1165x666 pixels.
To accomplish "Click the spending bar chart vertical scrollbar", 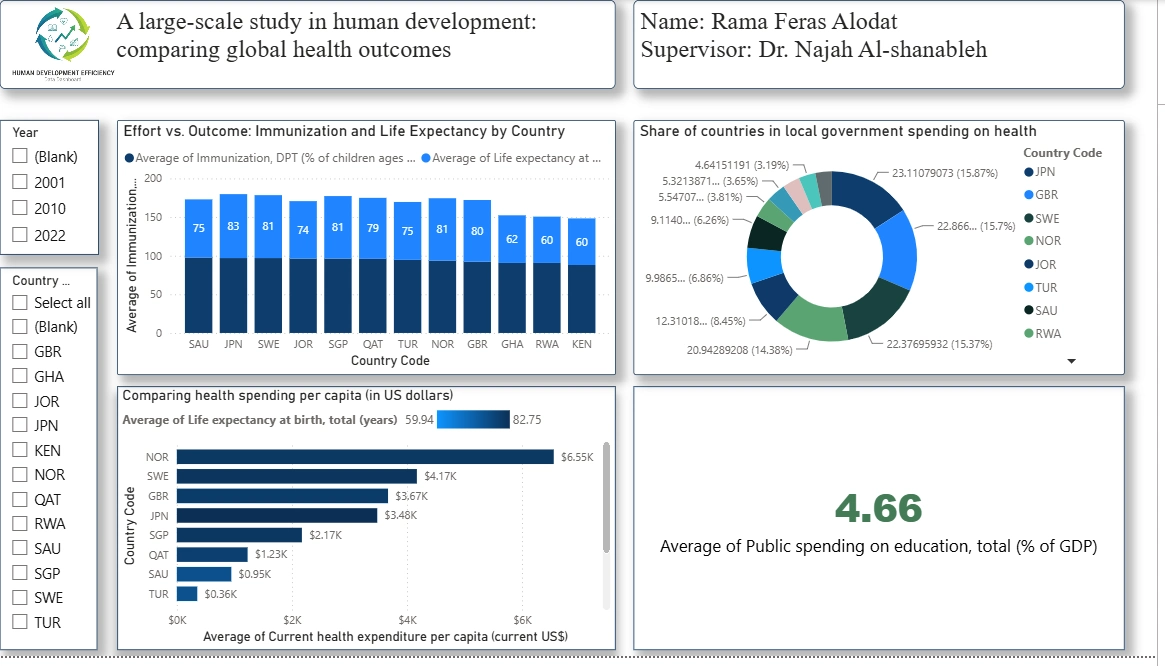I will (x=606, y=497).
